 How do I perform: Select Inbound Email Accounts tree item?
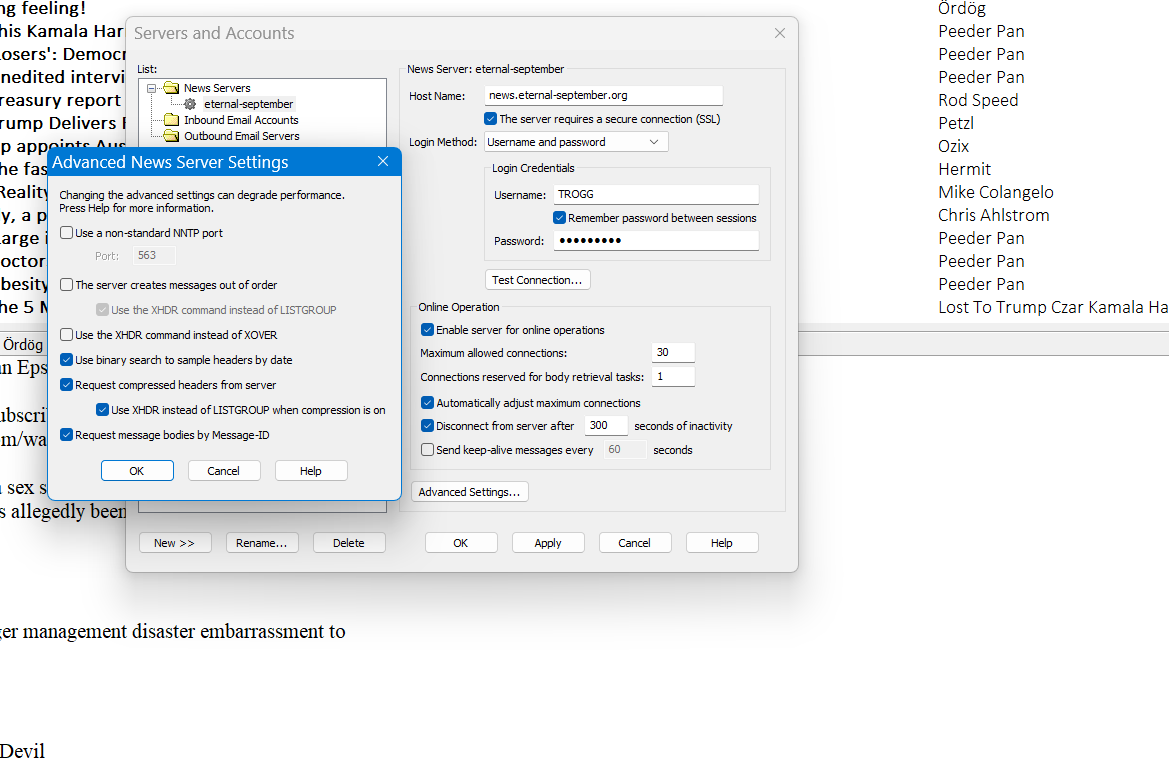tap(241, 120)
